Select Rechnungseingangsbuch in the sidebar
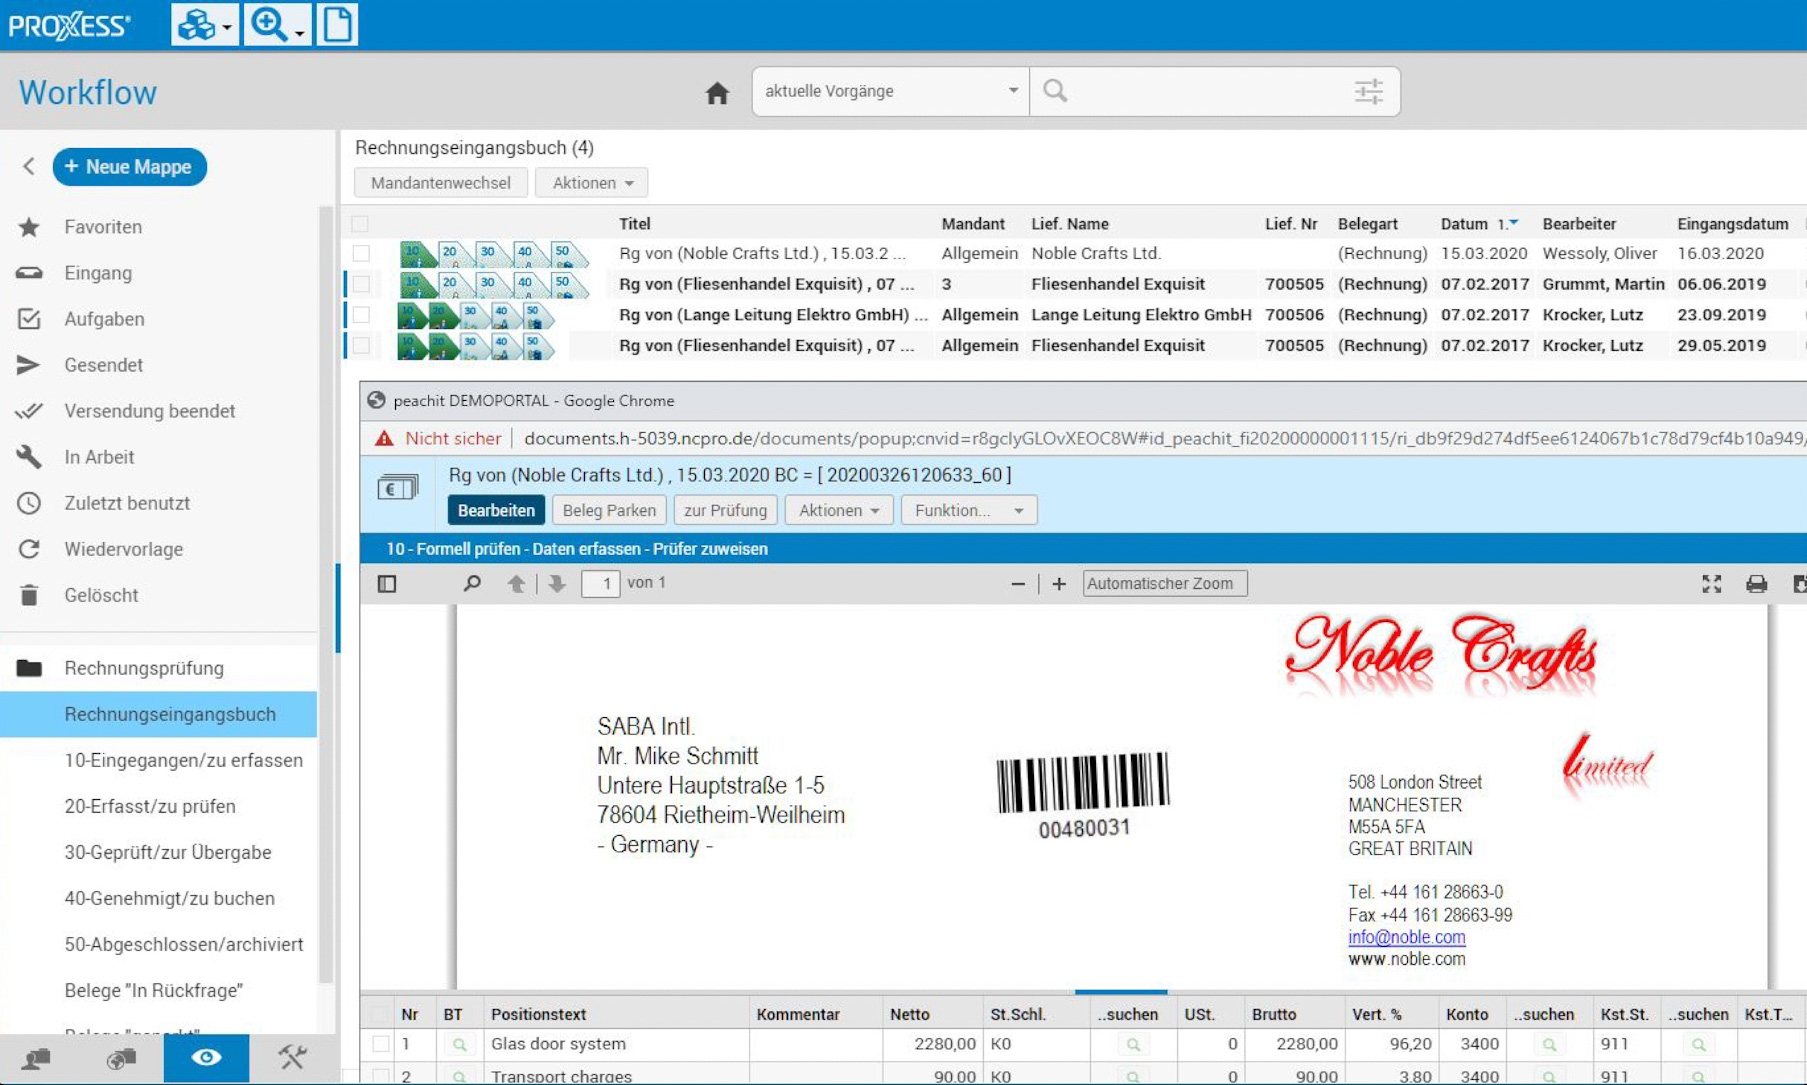The image size is (1807, 1085). coord(158,714)
